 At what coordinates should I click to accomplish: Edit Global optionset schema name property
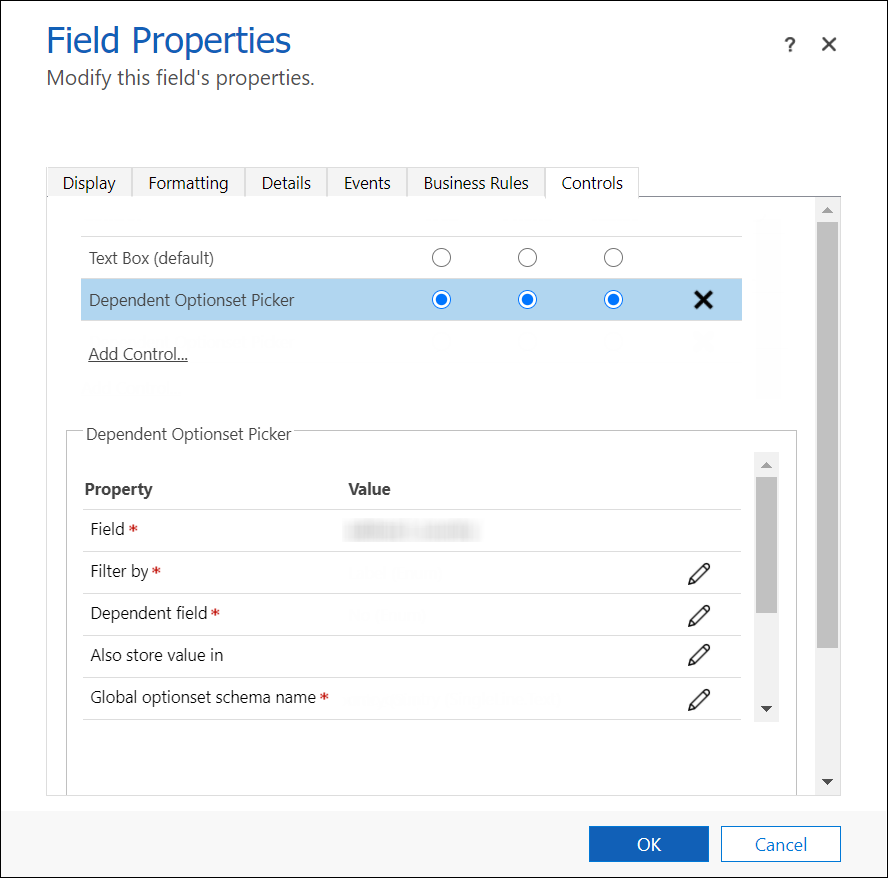point(699,699)
